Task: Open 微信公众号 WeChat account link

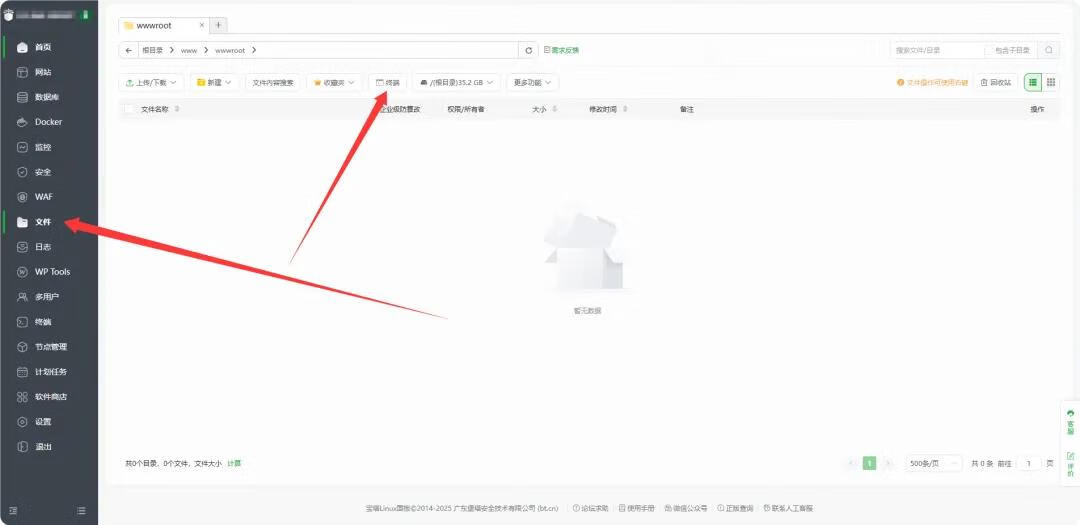Action: [x=686, y=508]
